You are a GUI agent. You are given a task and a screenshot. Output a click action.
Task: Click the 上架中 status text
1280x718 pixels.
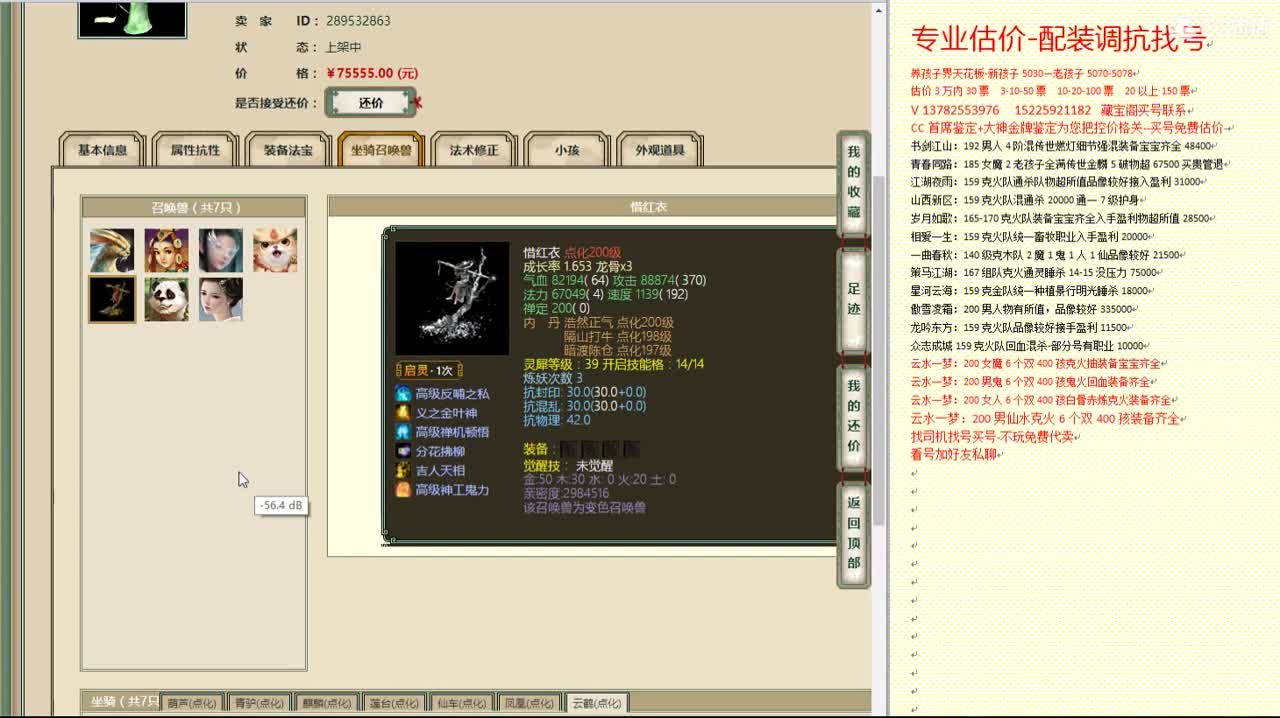pyautogui.click(x=343, y=47)
